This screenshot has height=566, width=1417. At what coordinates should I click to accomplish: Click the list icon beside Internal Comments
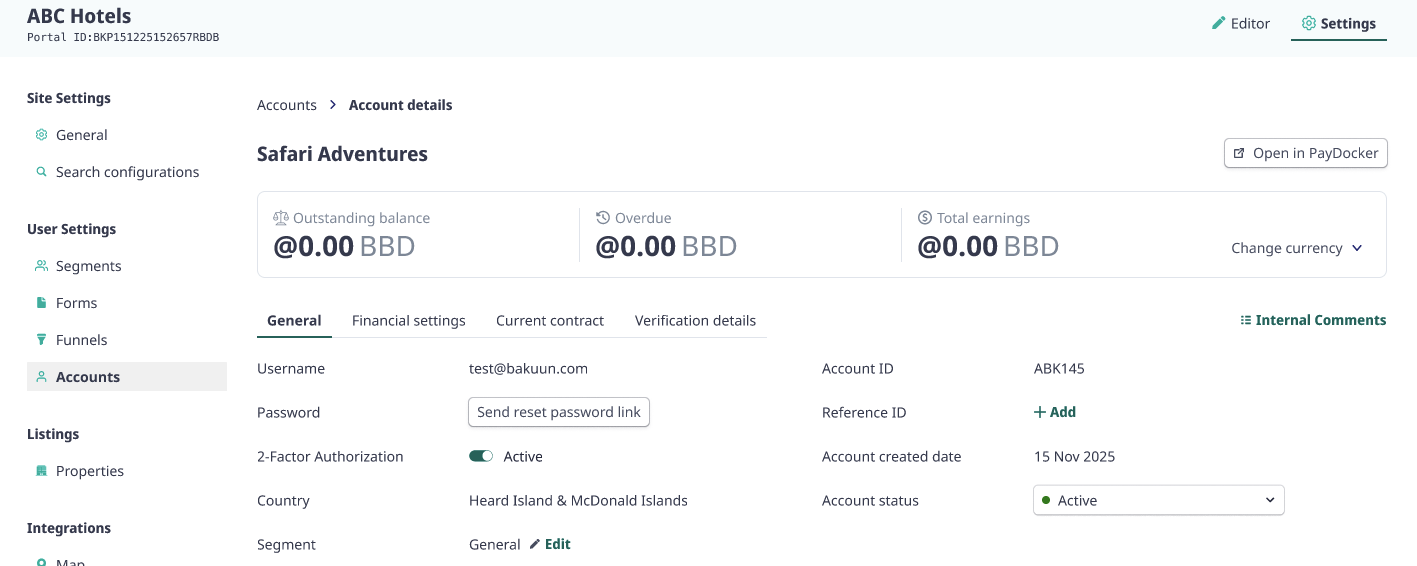[x=1246, y=321]
